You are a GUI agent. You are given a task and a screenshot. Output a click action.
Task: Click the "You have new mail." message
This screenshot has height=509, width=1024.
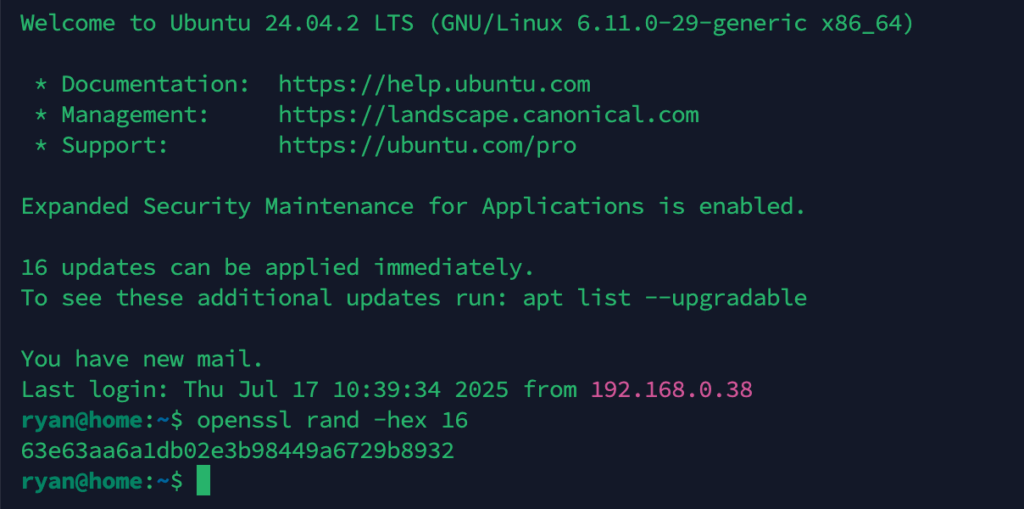[142, 359]
